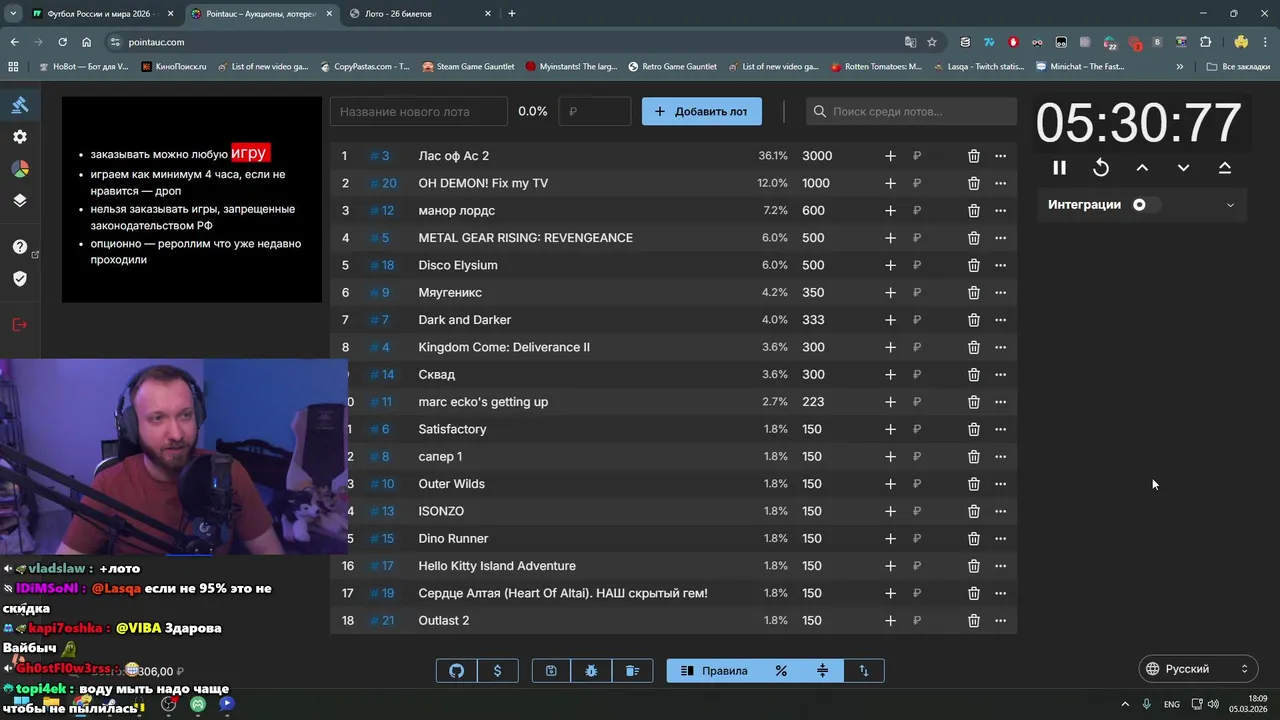Toggle the Интеграции switch
The width and height of the screenshot is (1280, 720).
click(1145, 205)
